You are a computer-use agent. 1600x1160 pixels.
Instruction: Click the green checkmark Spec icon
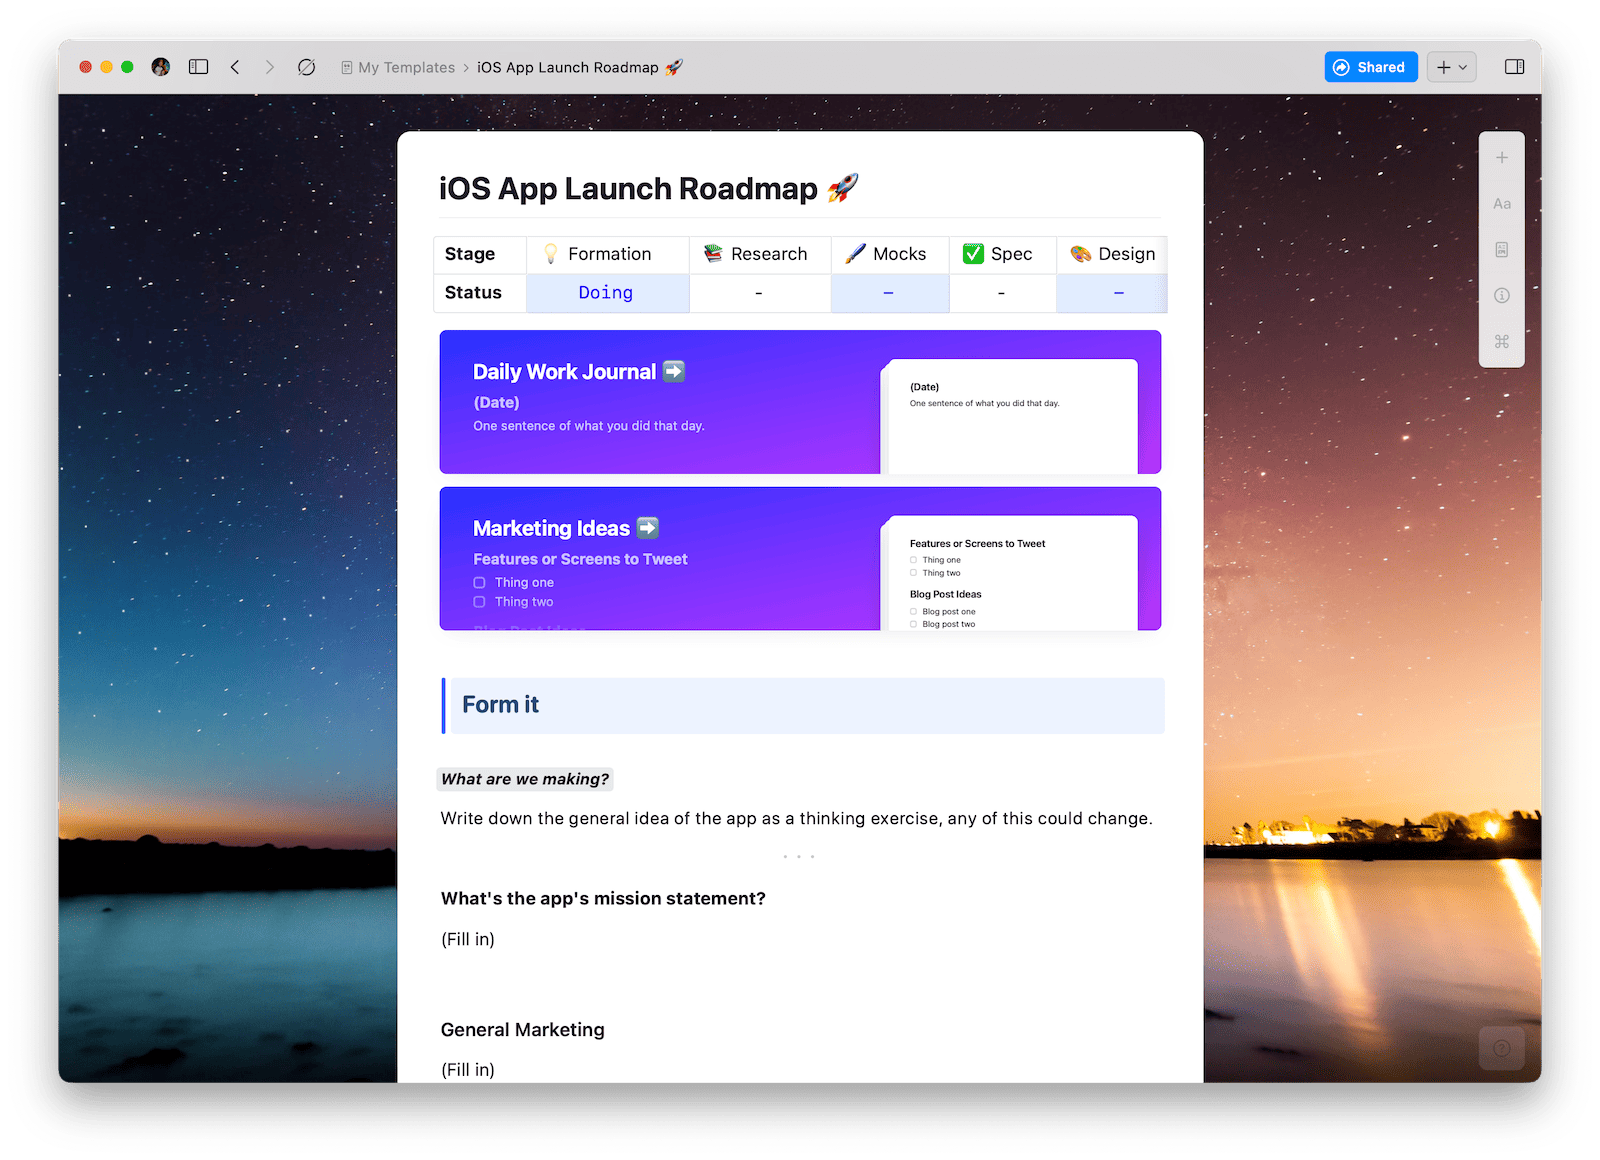[x=973, y=254]
